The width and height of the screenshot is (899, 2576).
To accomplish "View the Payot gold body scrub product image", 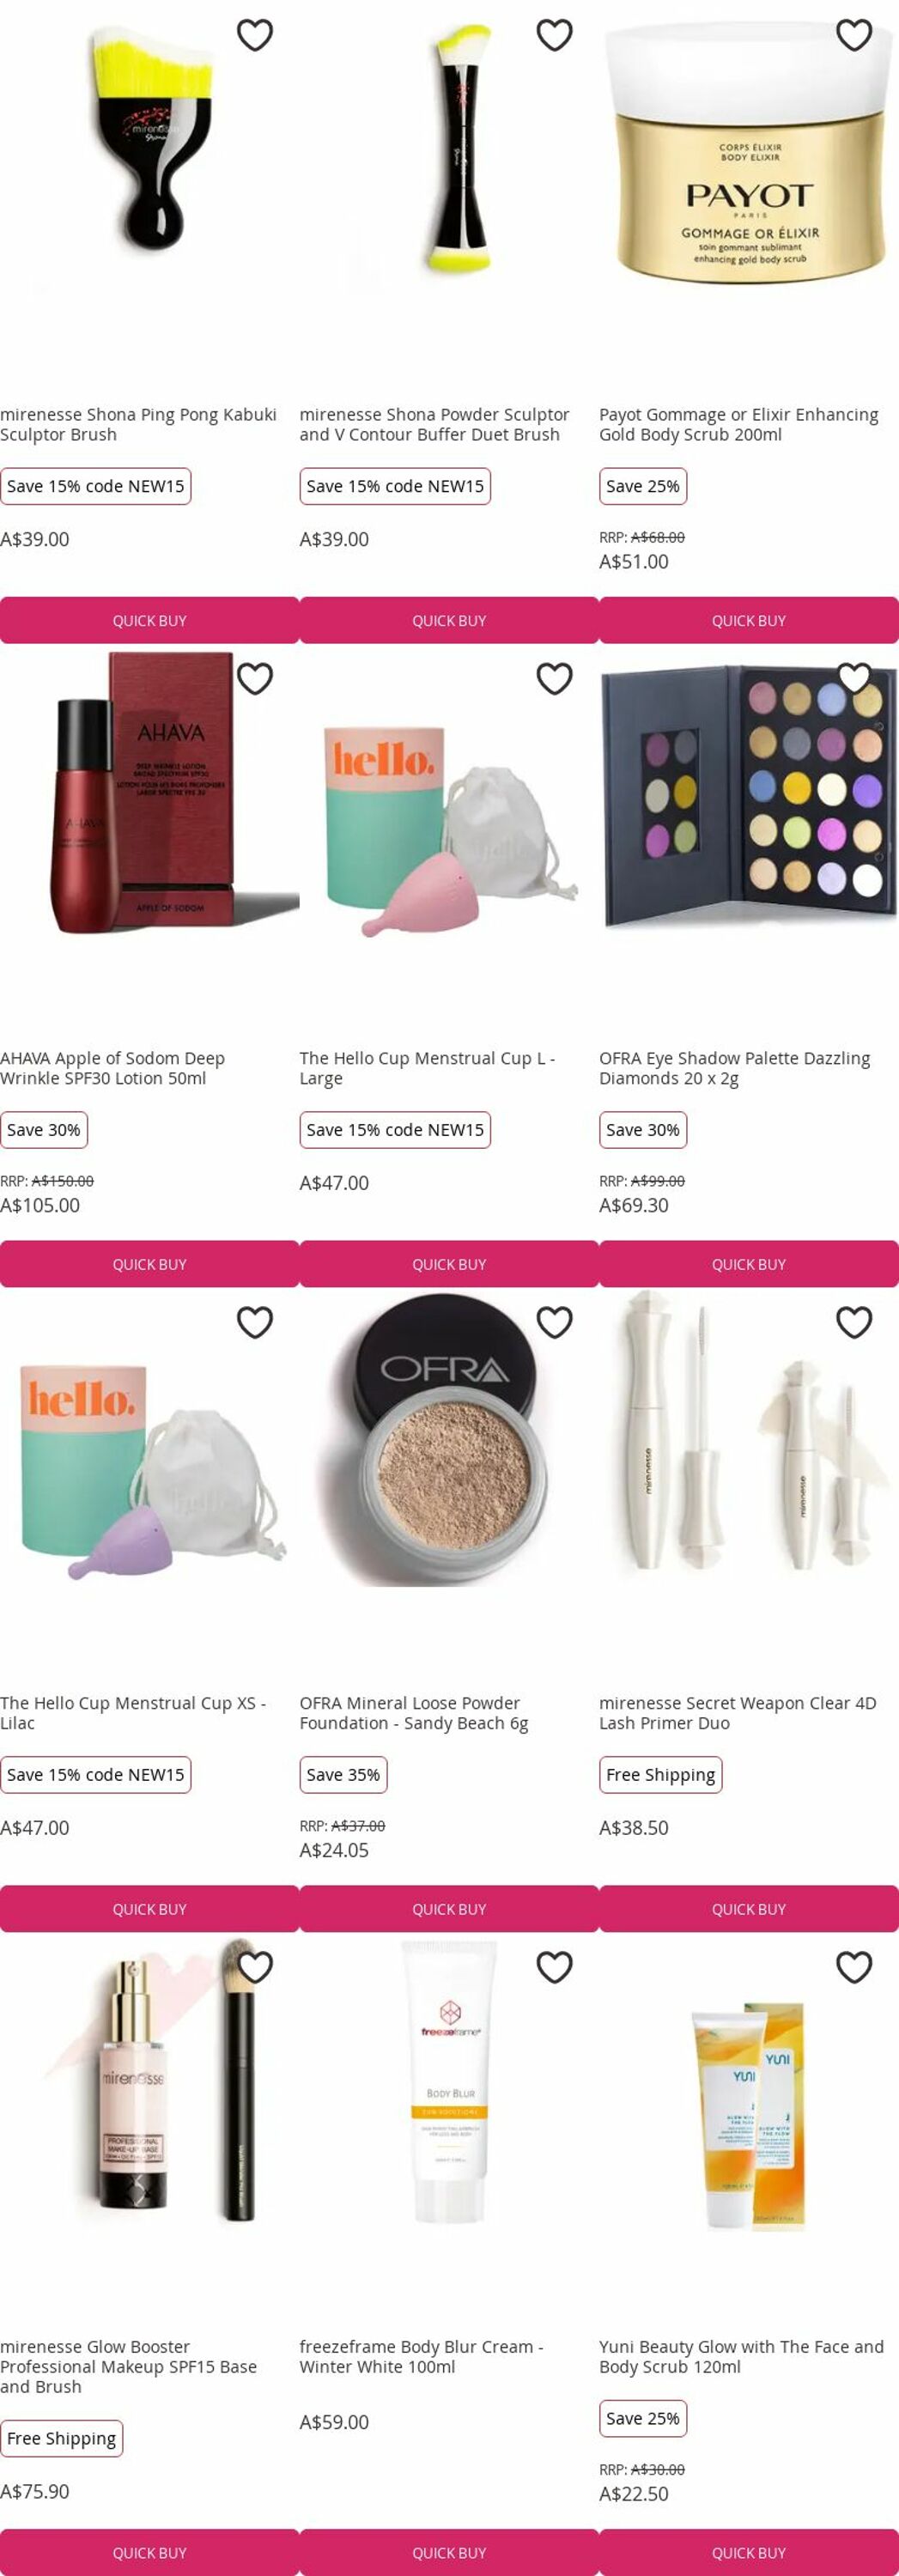I will 749,150.
